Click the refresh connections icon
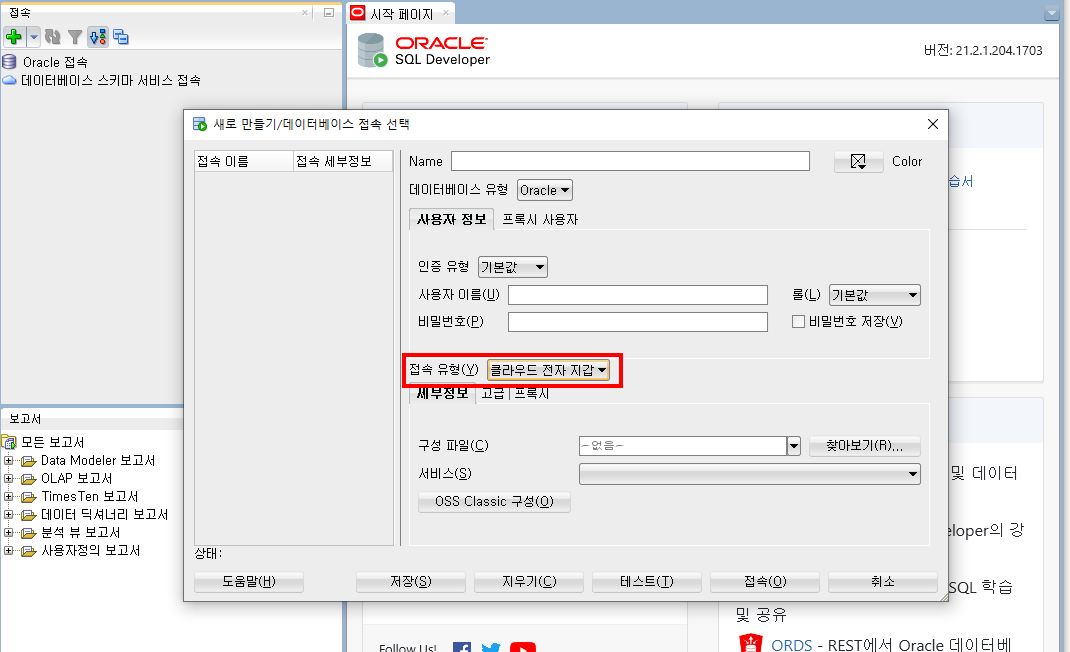The image size is (1070, 652). click(x=53, y=37)
